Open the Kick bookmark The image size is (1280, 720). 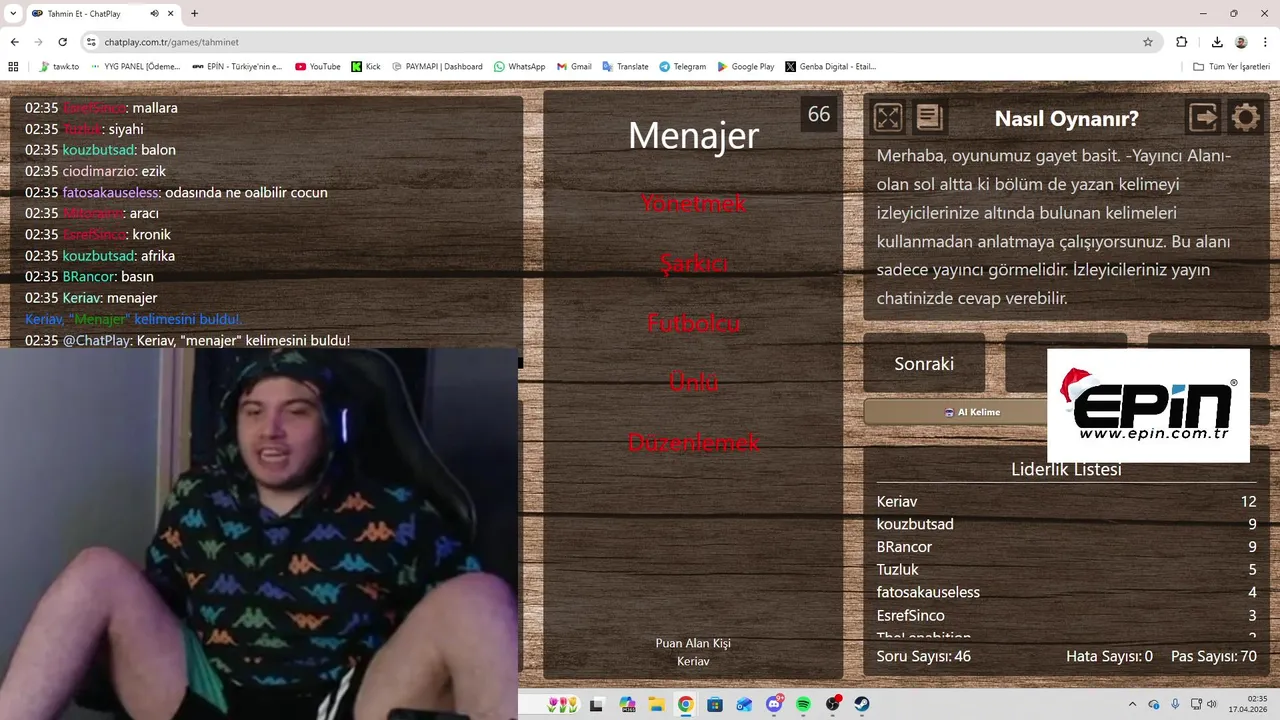coord(366,67)
